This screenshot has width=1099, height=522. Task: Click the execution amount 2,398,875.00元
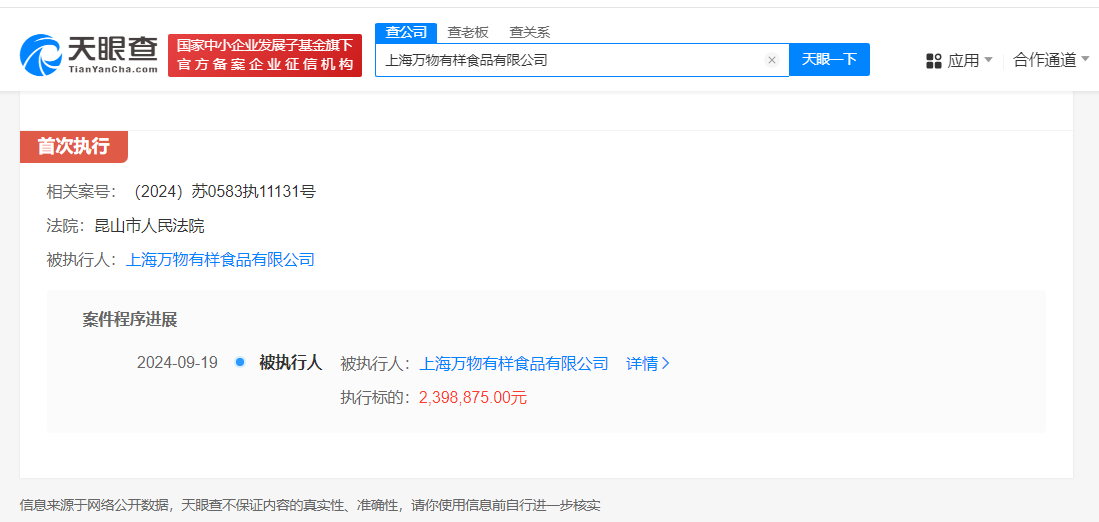(x=472, y=398)
